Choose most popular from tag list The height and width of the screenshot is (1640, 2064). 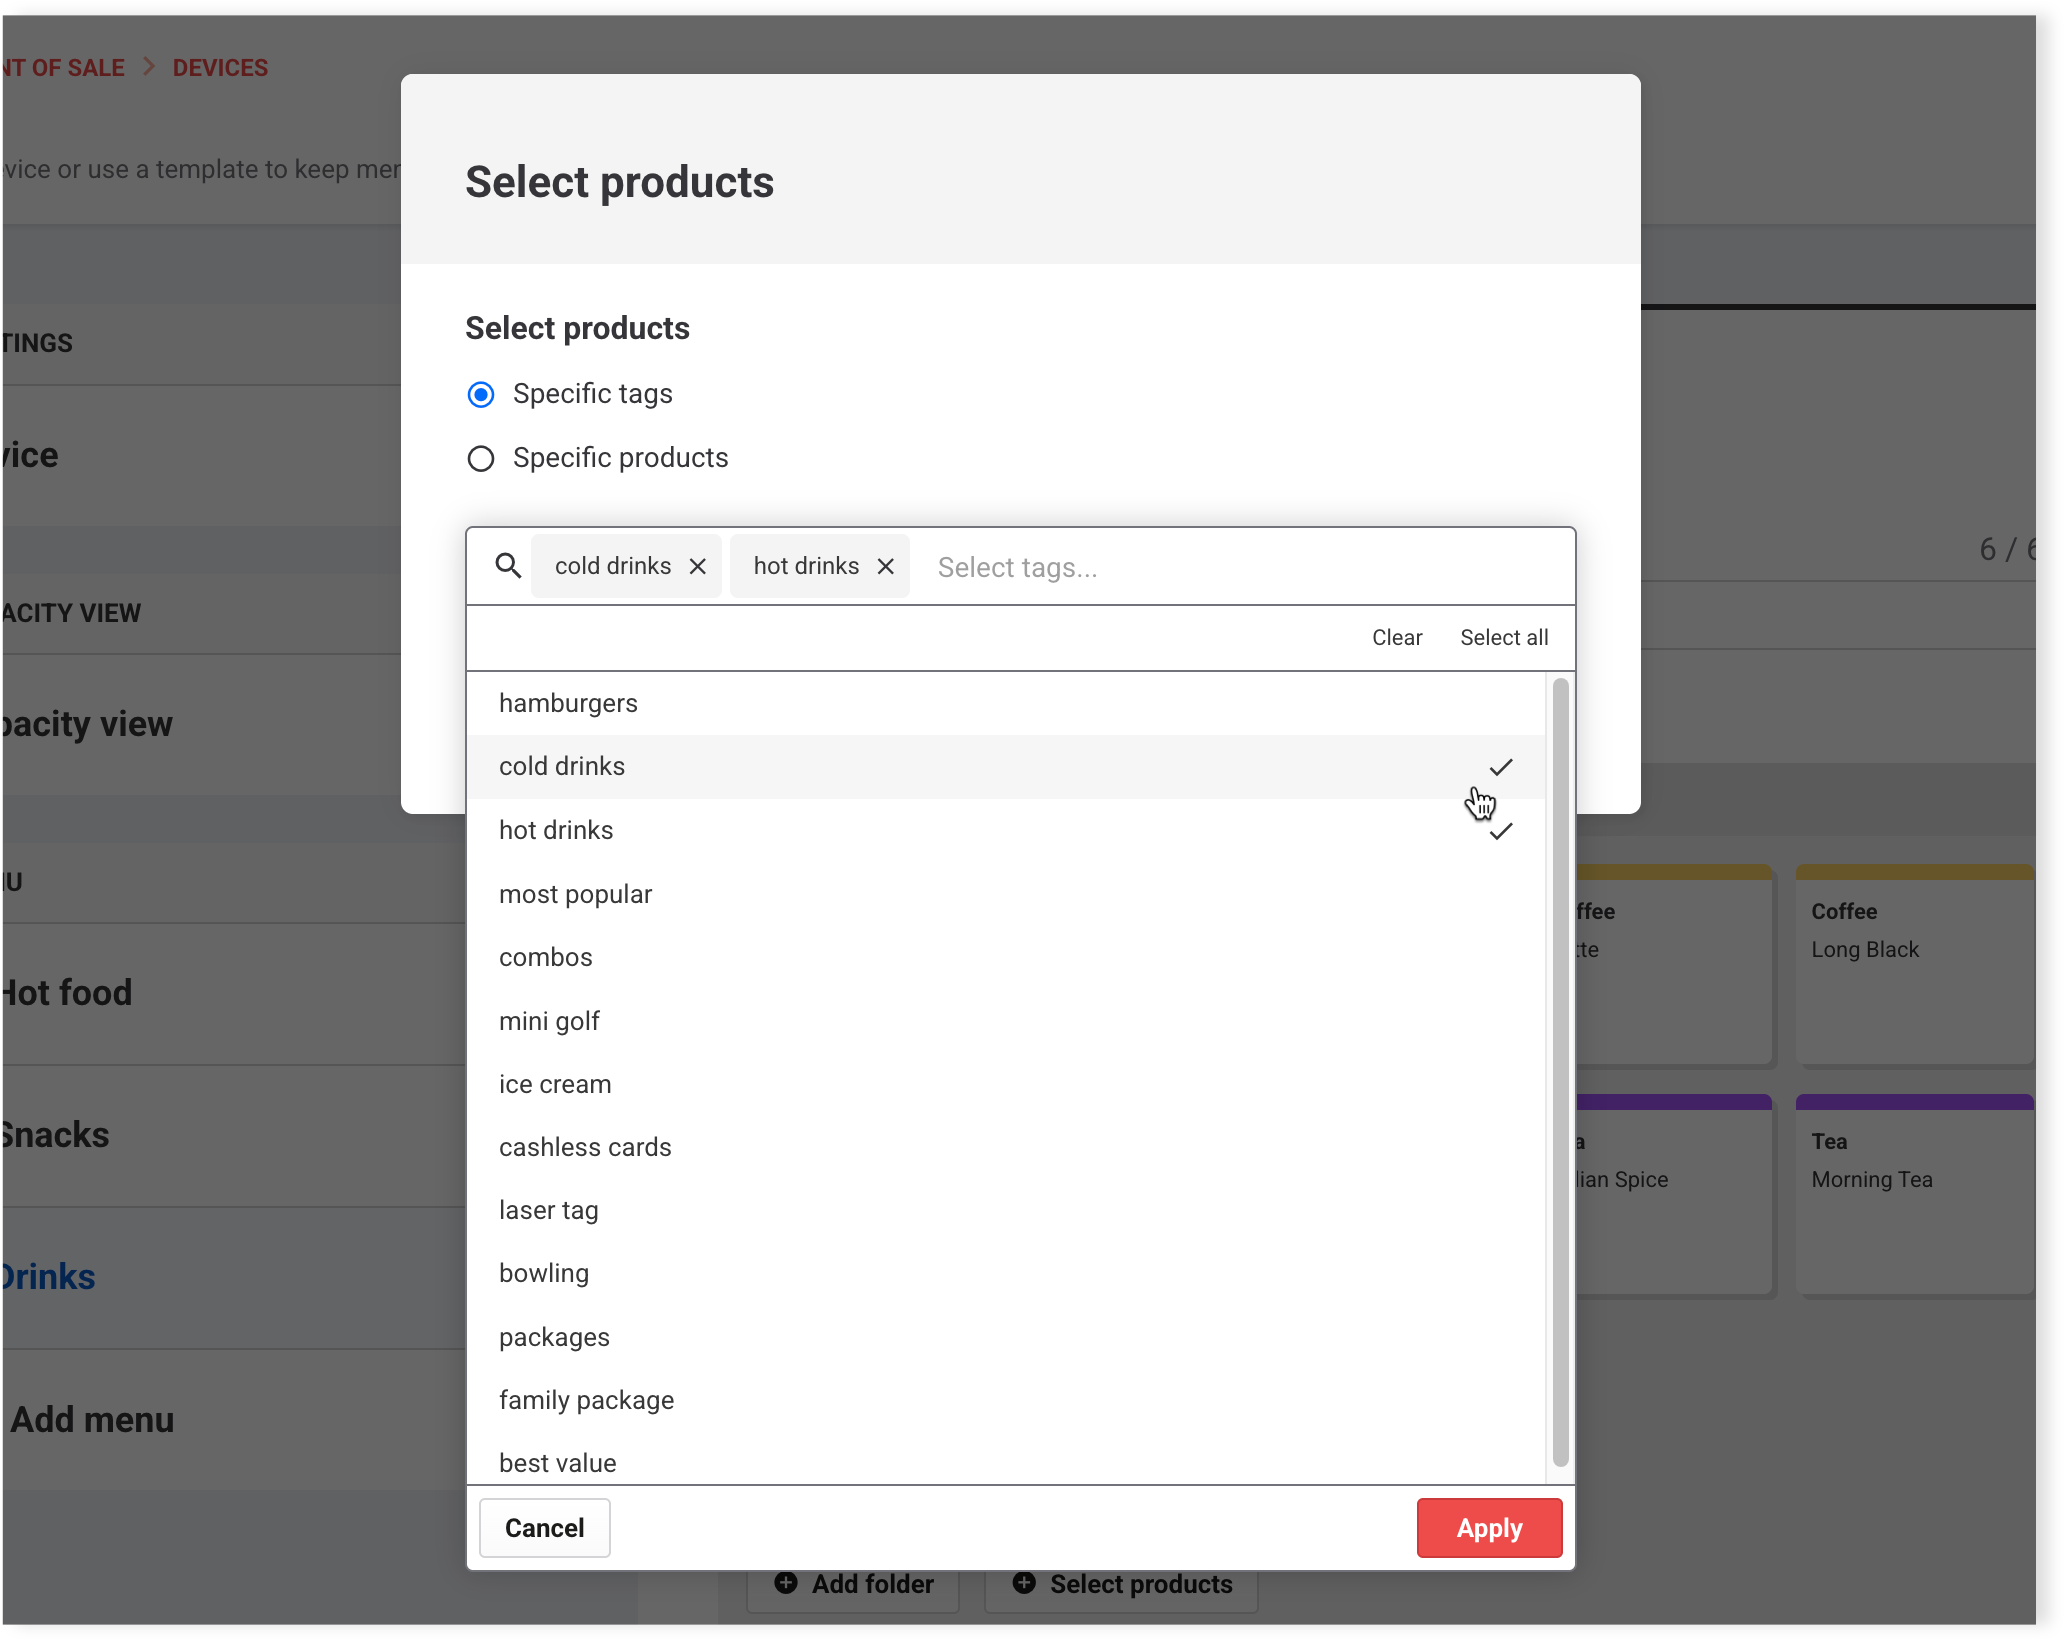575,895
